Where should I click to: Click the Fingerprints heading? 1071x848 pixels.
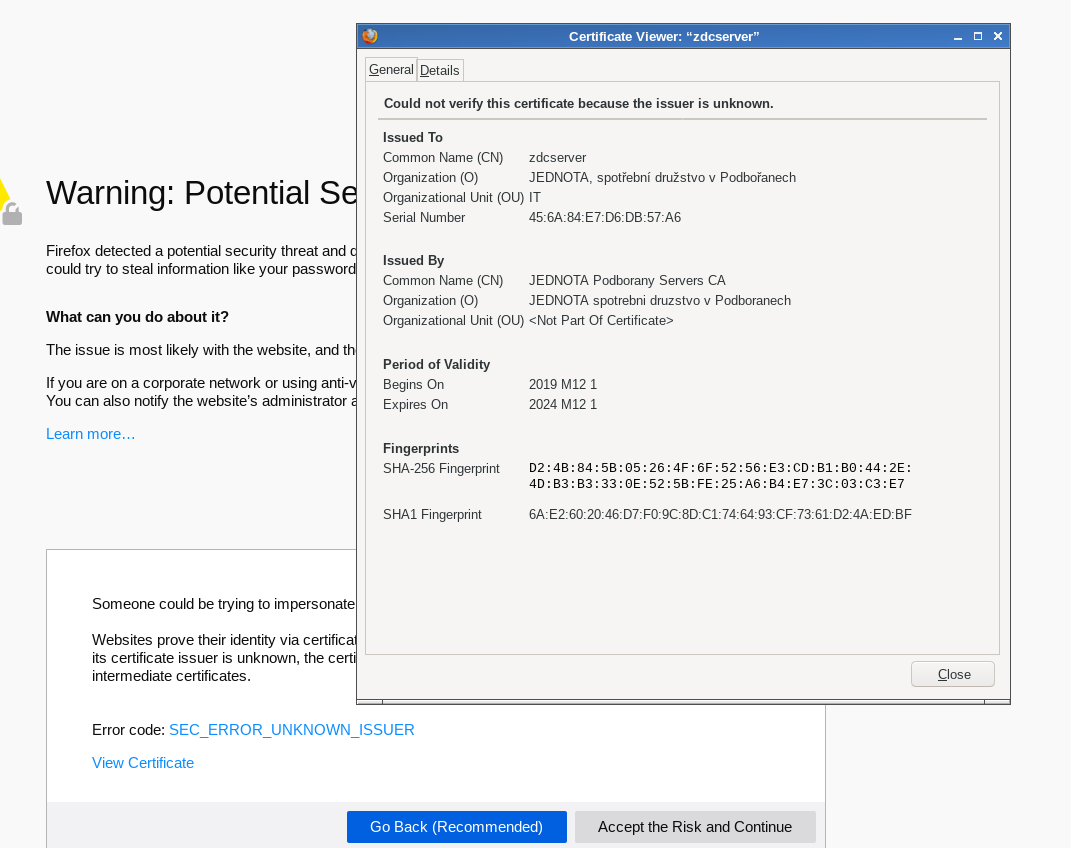[421, 449]
